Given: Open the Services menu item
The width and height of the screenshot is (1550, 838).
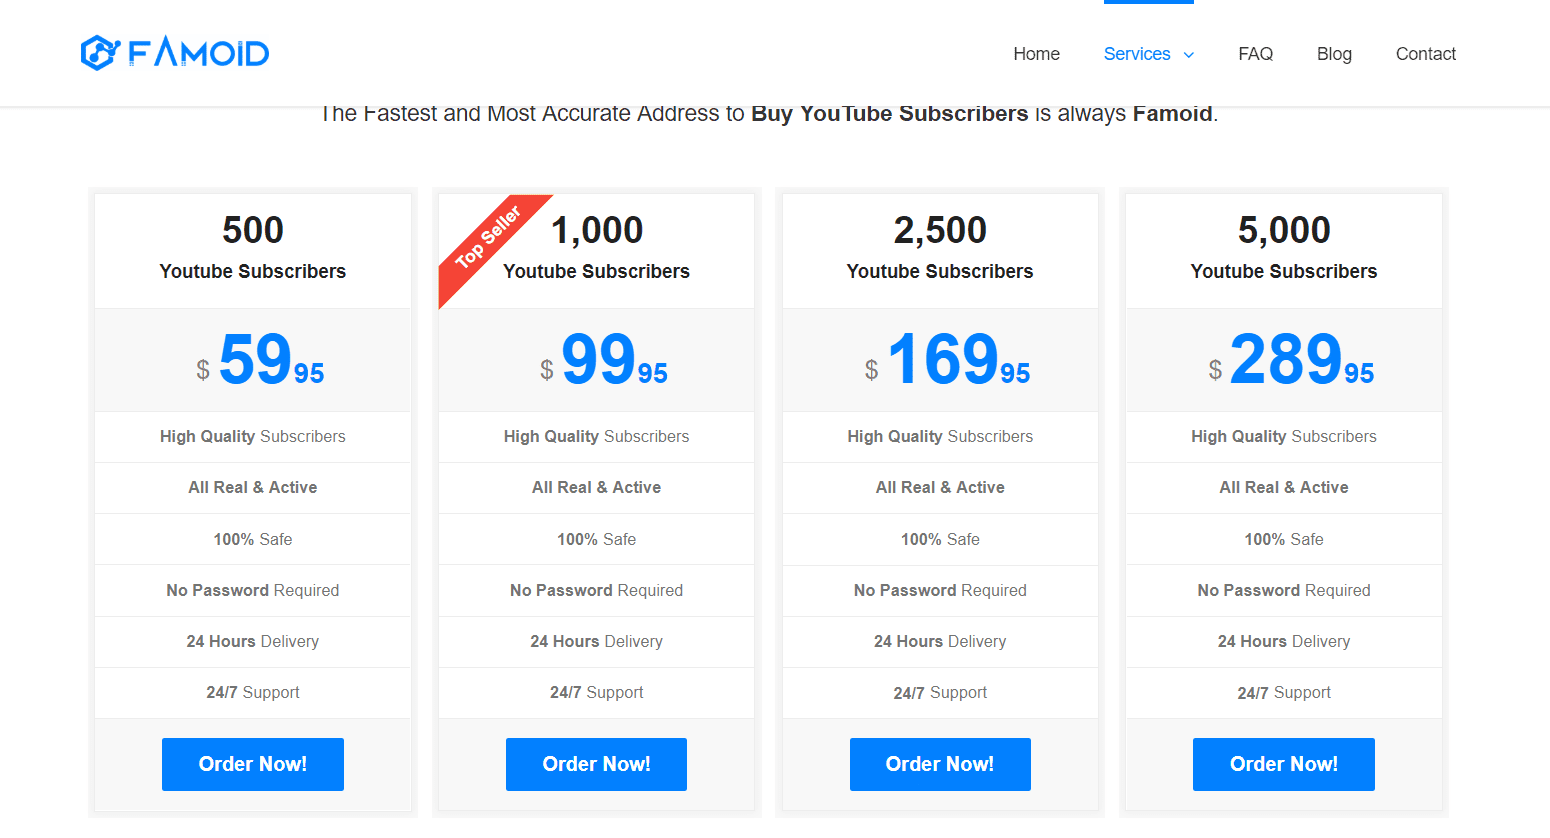Looking at the screenshot, I should click(1137, 54).
